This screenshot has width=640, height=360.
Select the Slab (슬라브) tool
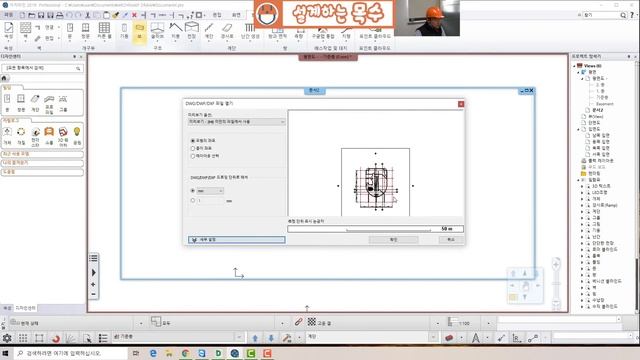coord(157,31)
